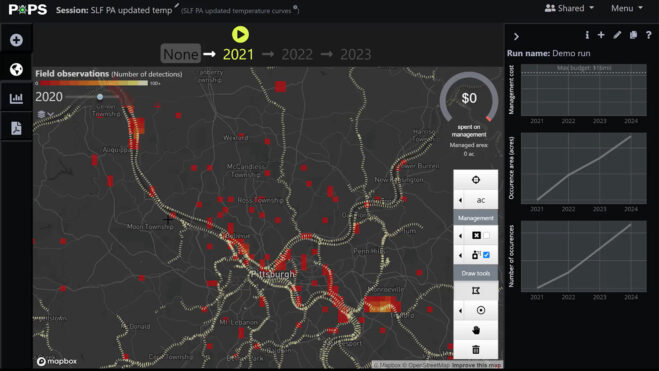Screen dimensions: 659x371
Task: Click the Management cost chart
Action: pyautogui.click(x=583, y=90)
